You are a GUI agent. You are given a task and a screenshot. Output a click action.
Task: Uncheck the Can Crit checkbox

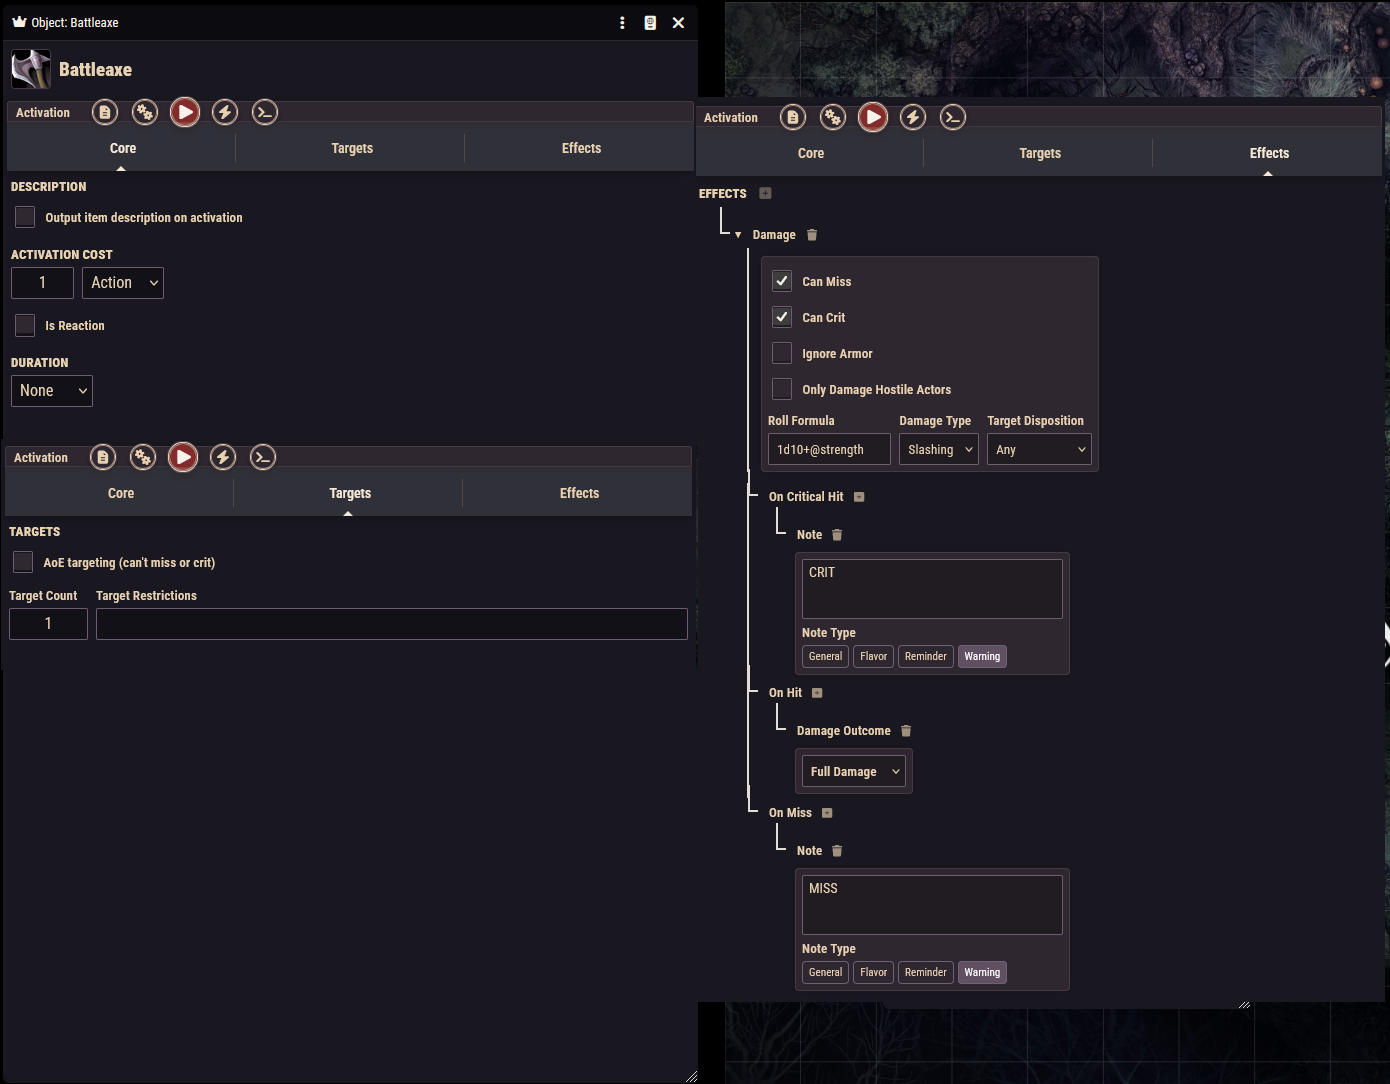(782, 317)
